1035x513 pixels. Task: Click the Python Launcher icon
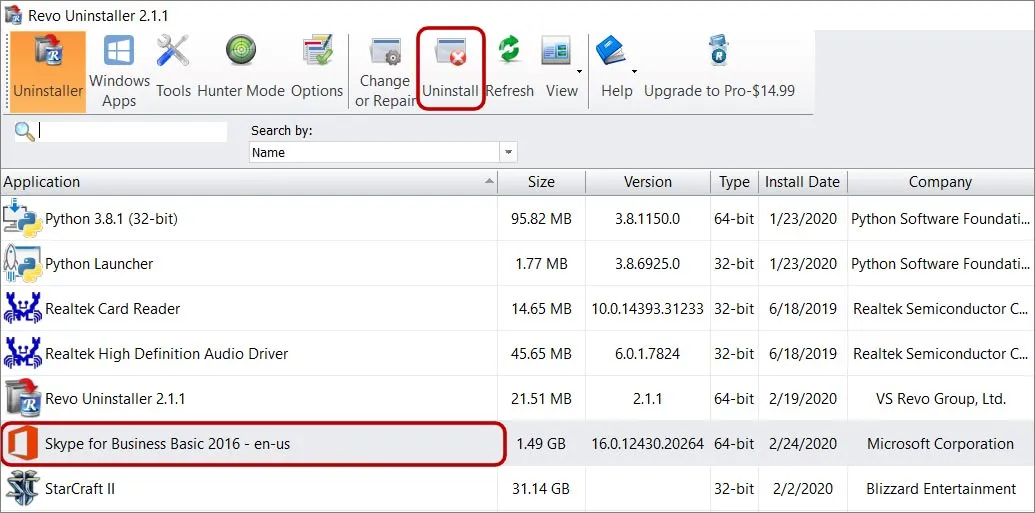(22, 263)
